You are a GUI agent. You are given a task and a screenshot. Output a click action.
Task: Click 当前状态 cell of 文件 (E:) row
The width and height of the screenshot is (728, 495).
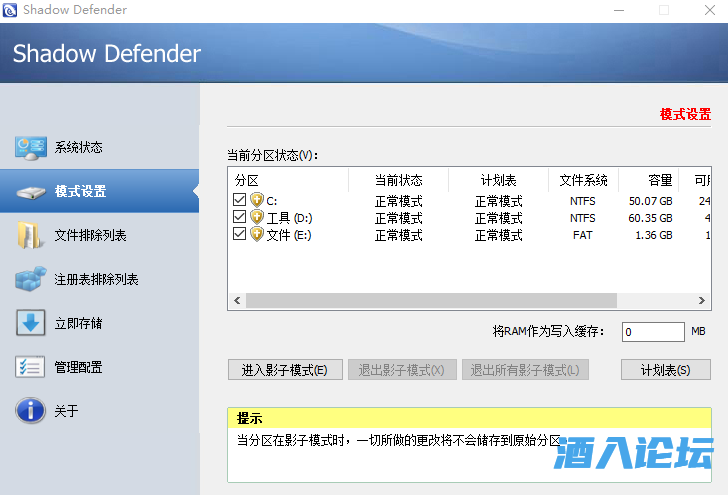point(398,235)
